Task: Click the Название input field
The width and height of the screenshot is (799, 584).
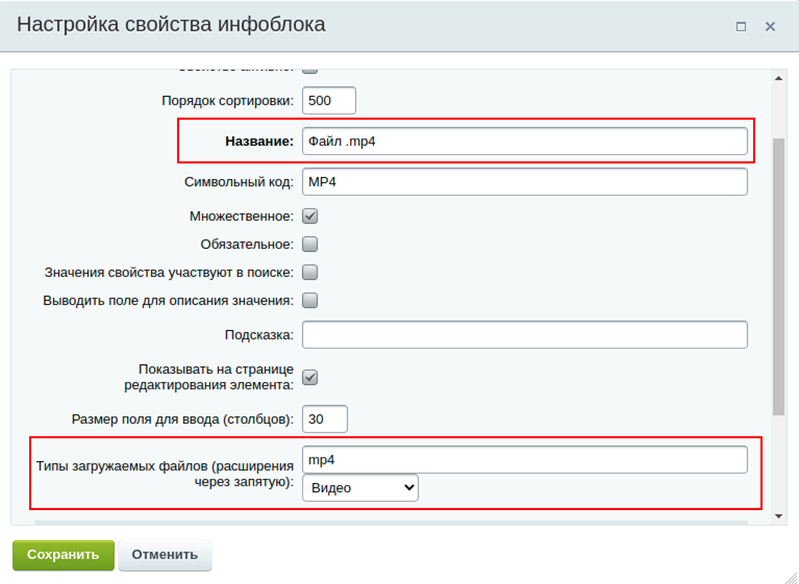Action: coord(524,141)
